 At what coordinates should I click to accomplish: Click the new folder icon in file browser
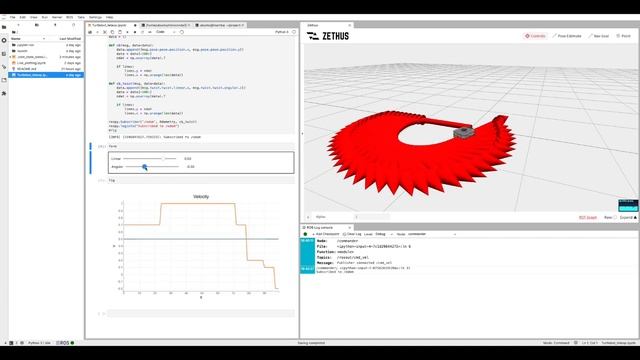[36, 25]
